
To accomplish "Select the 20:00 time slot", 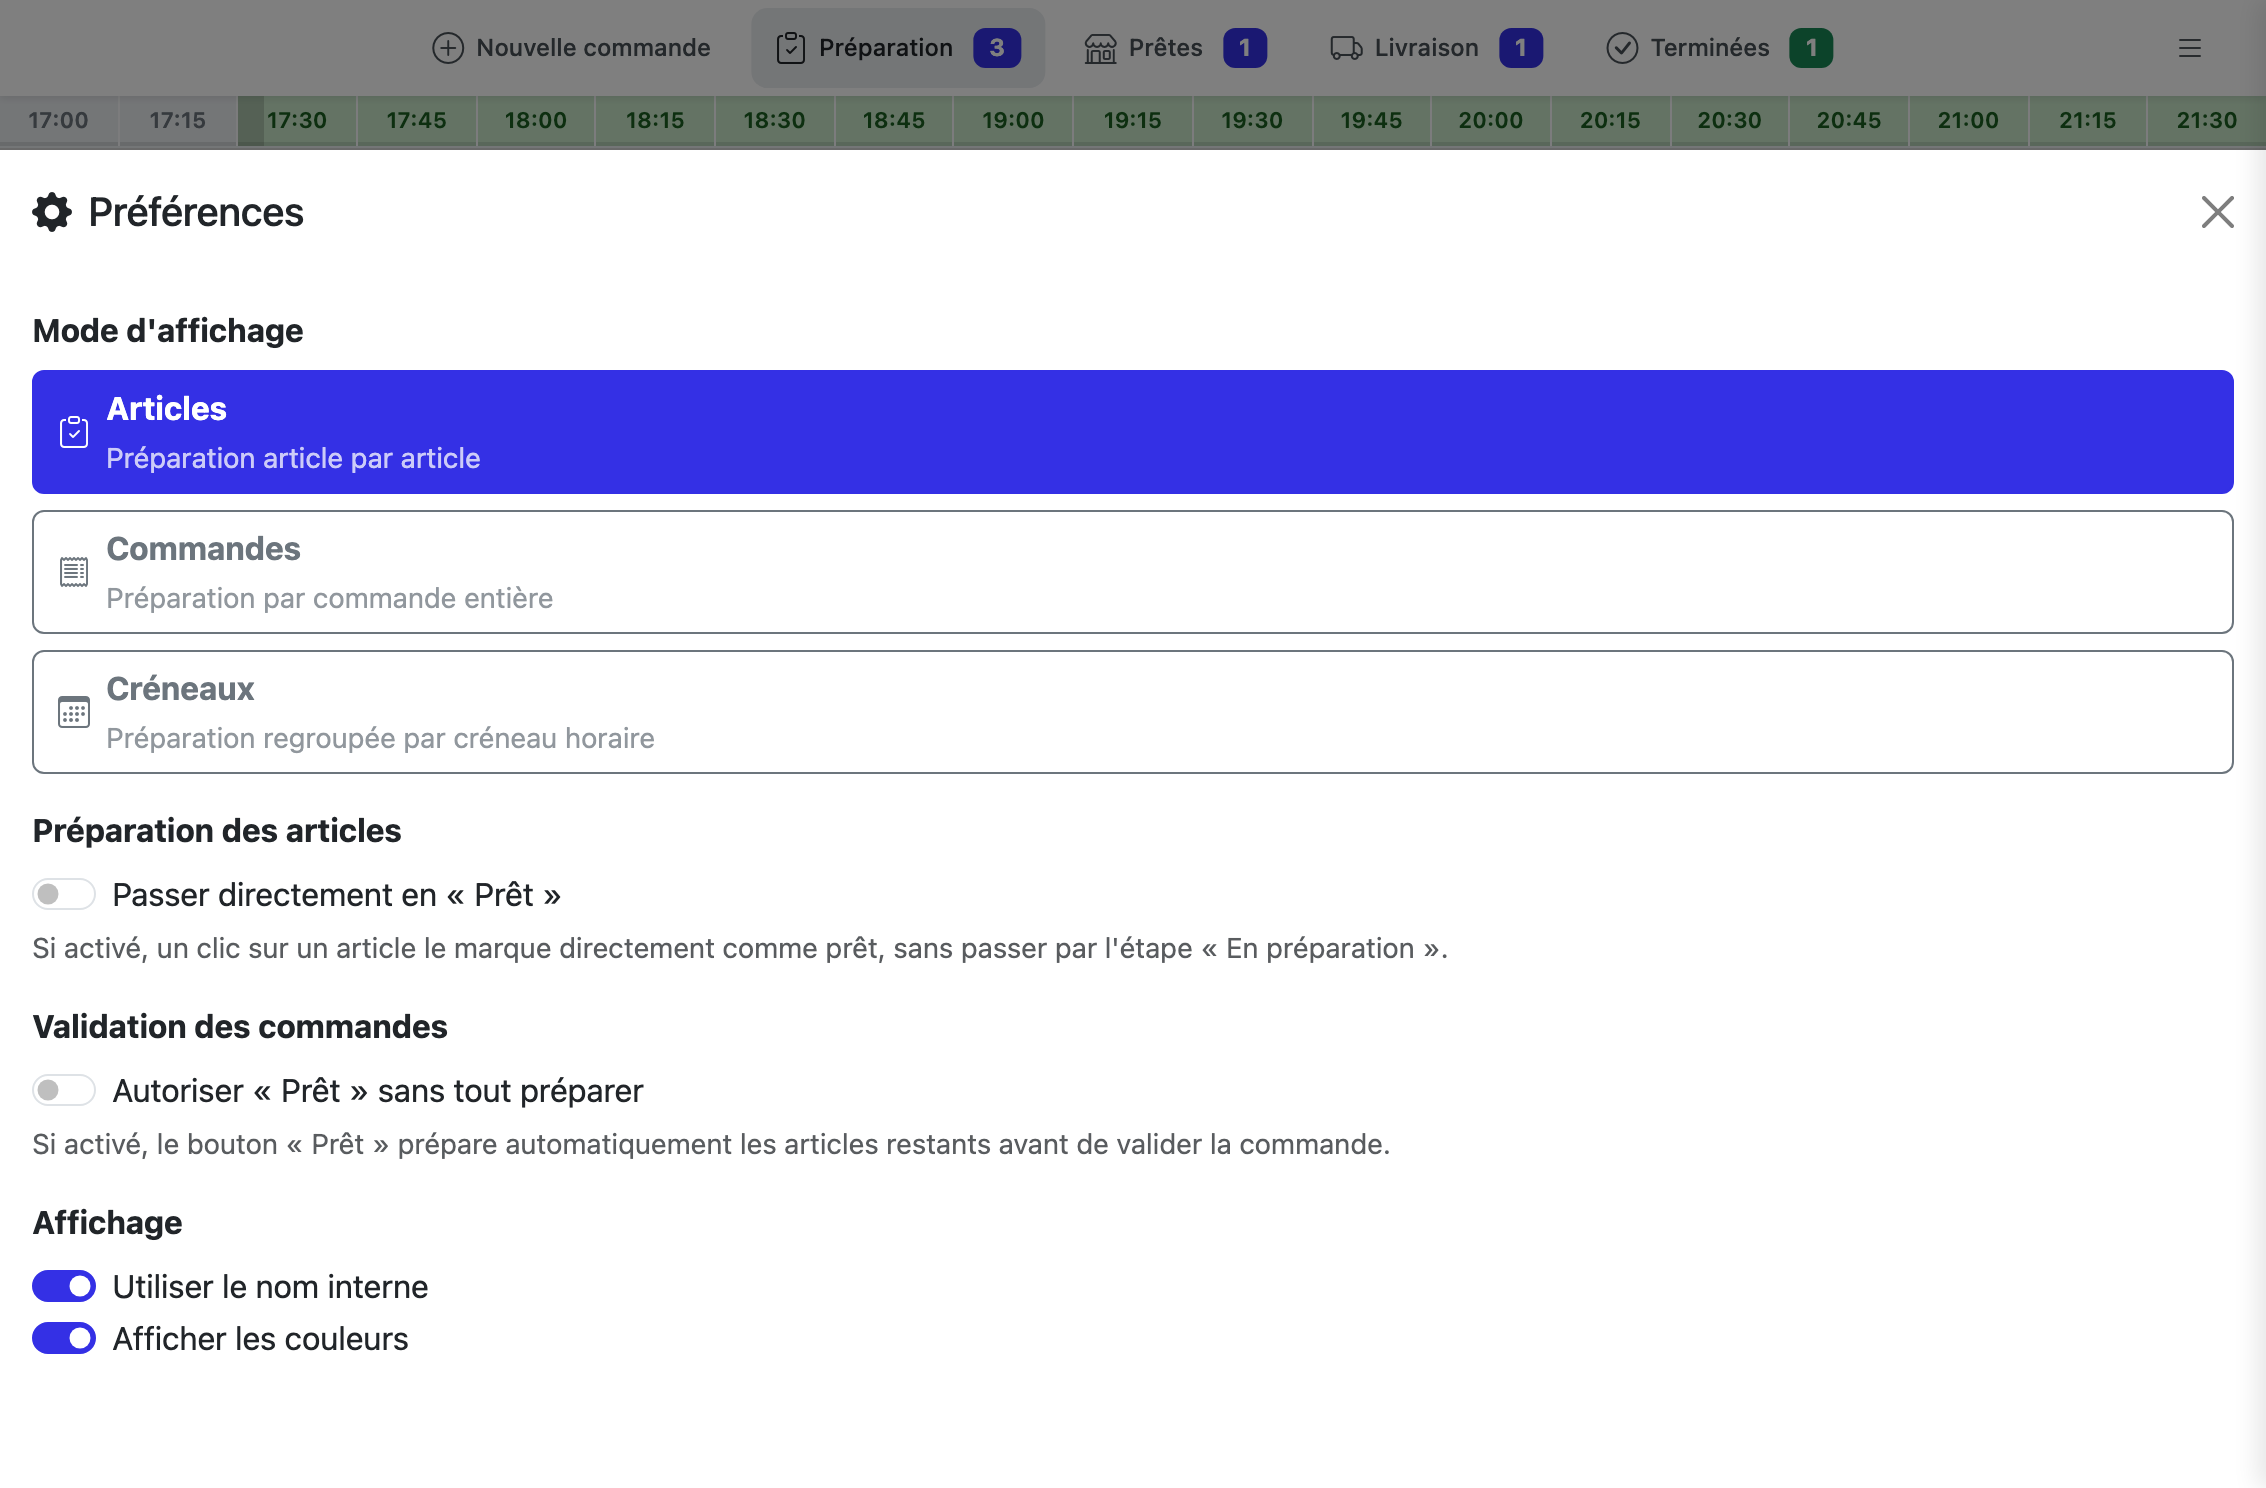I will [1491, 121].
